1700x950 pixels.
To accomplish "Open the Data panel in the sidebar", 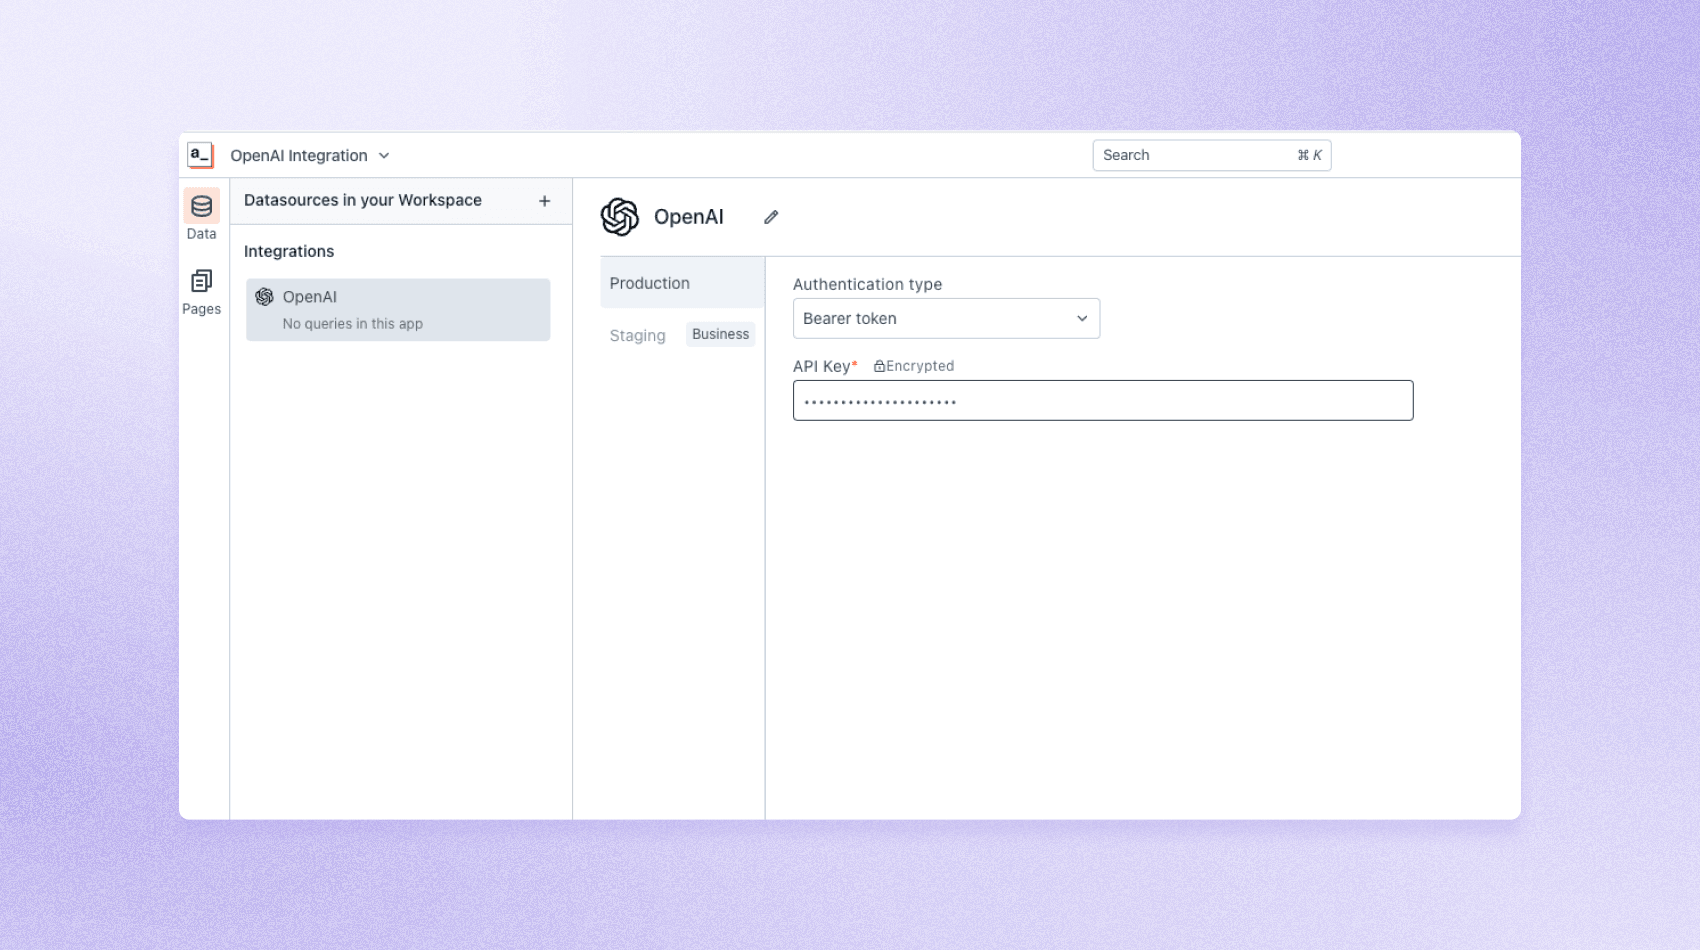I will (201, 214).
